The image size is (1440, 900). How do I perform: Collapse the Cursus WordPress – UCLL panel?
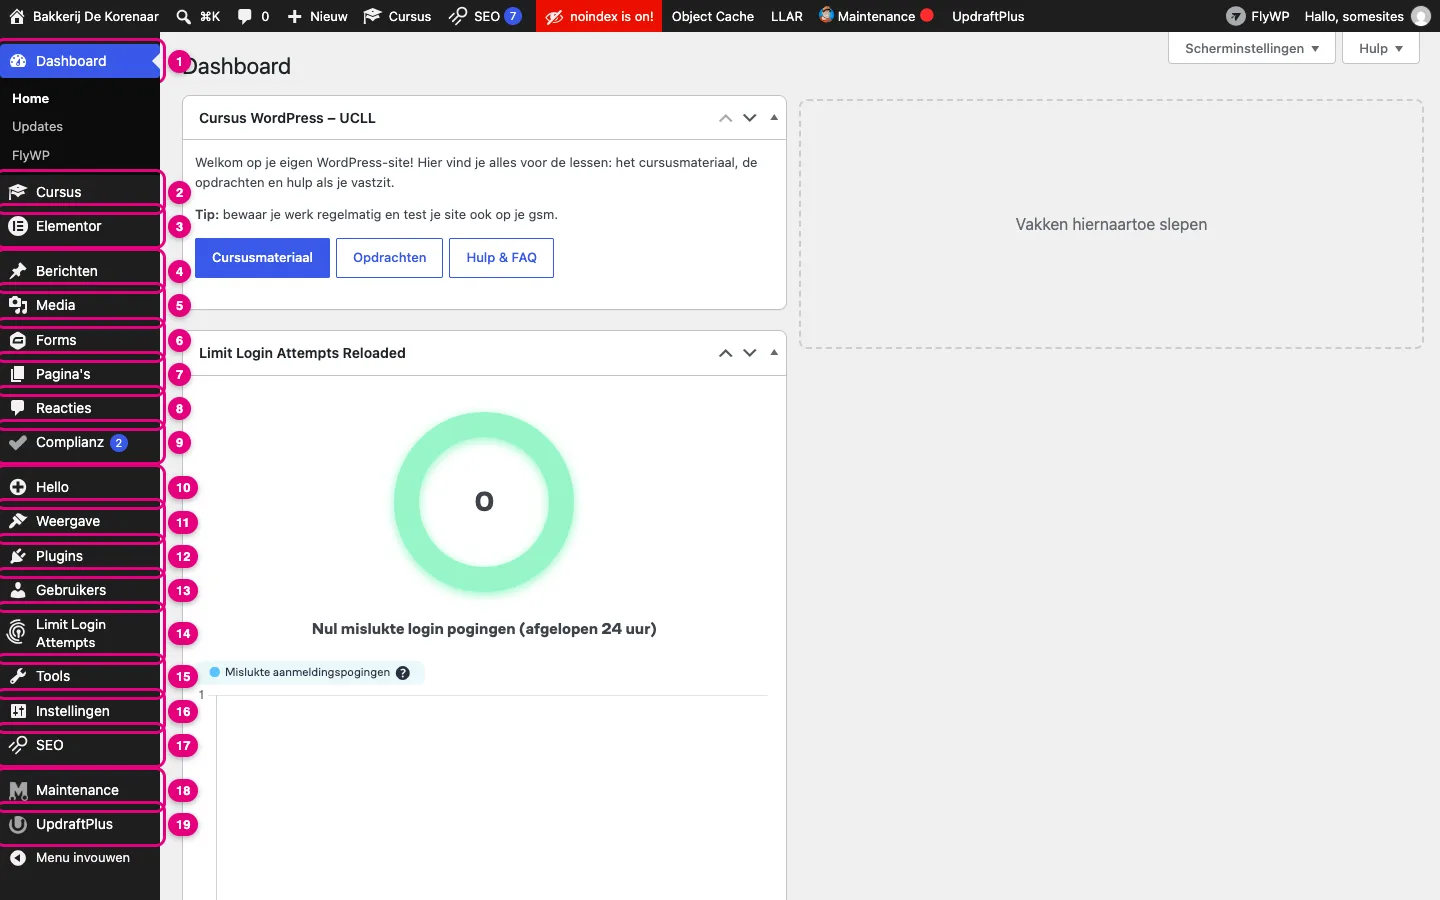tap(774, 118)
